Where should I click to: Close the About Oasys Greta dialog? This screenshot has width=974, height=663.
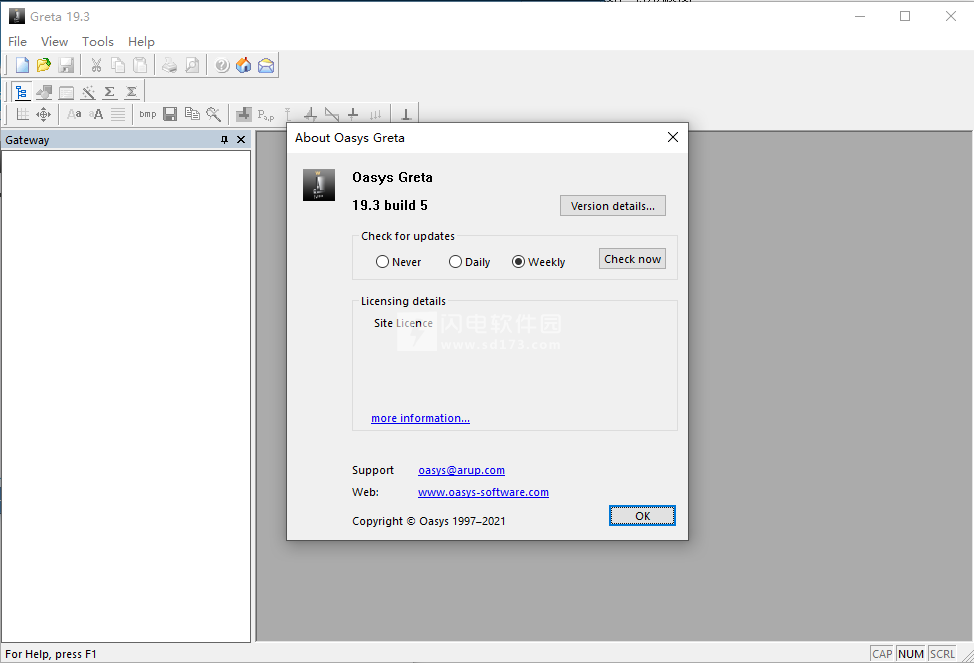click(673, 137)
